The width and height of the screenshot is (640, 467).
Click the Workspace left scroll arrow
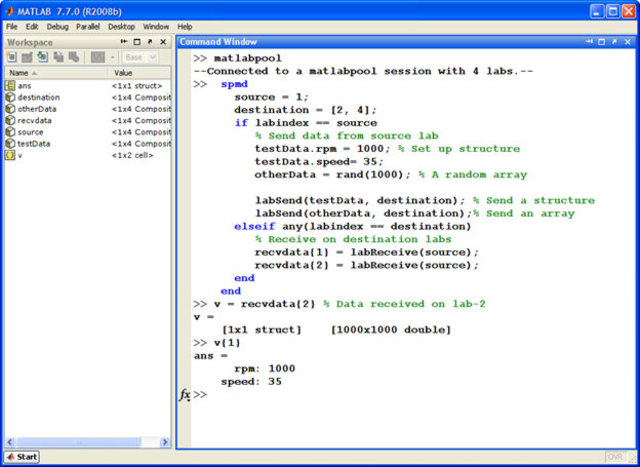[x=10, y=442]
